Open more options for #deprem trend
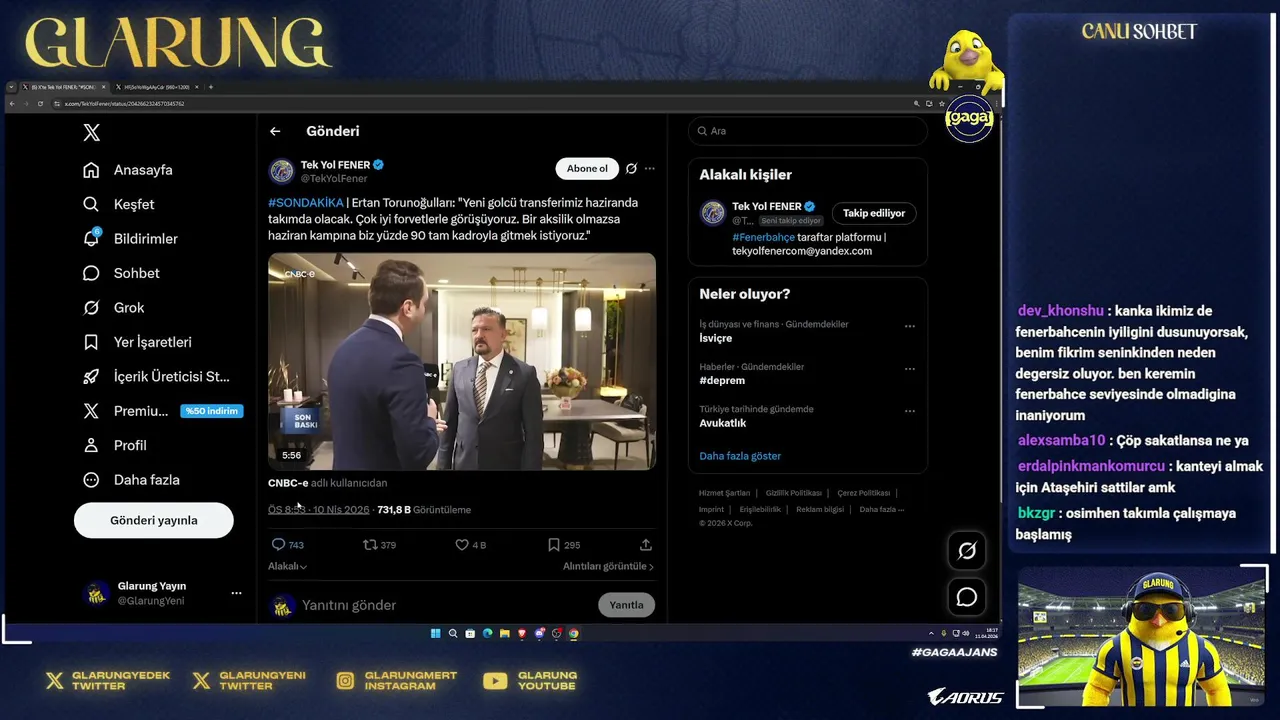The image size is (1280, 720). pyautogui.click(x=910, y=369)
